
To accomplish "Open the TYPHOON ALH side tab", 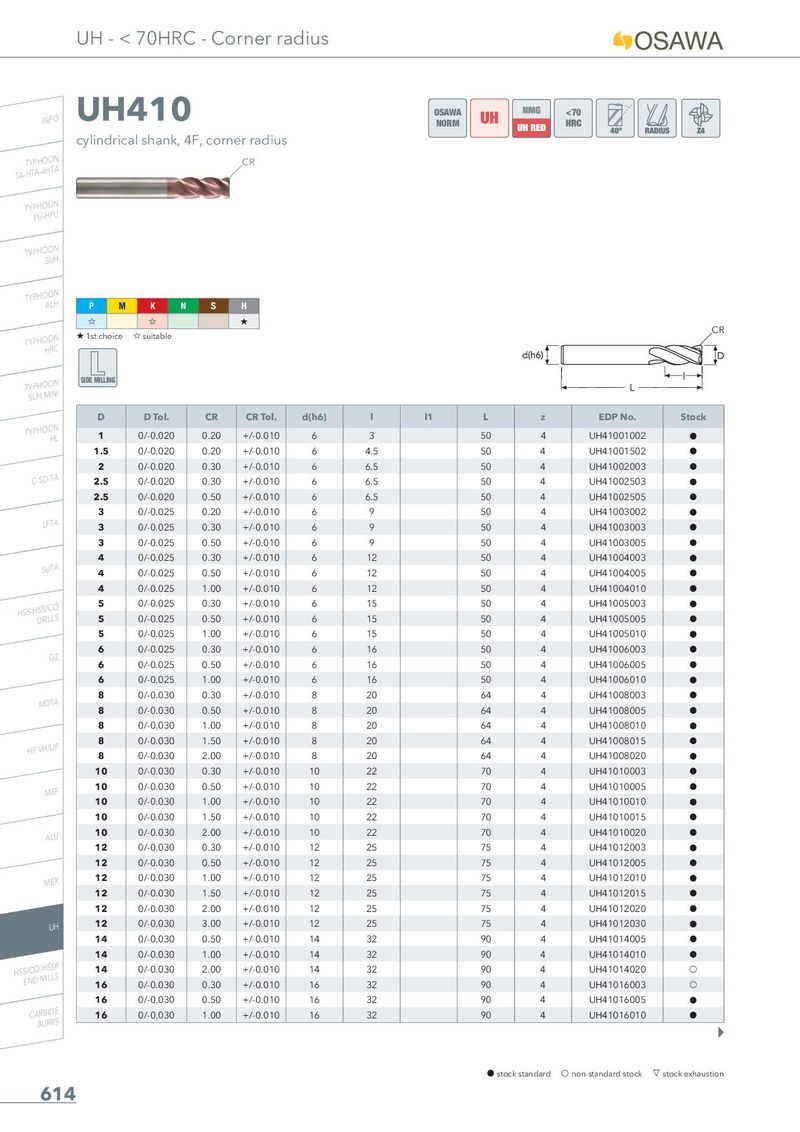I will pyautogui.click(x=32, y=302).
